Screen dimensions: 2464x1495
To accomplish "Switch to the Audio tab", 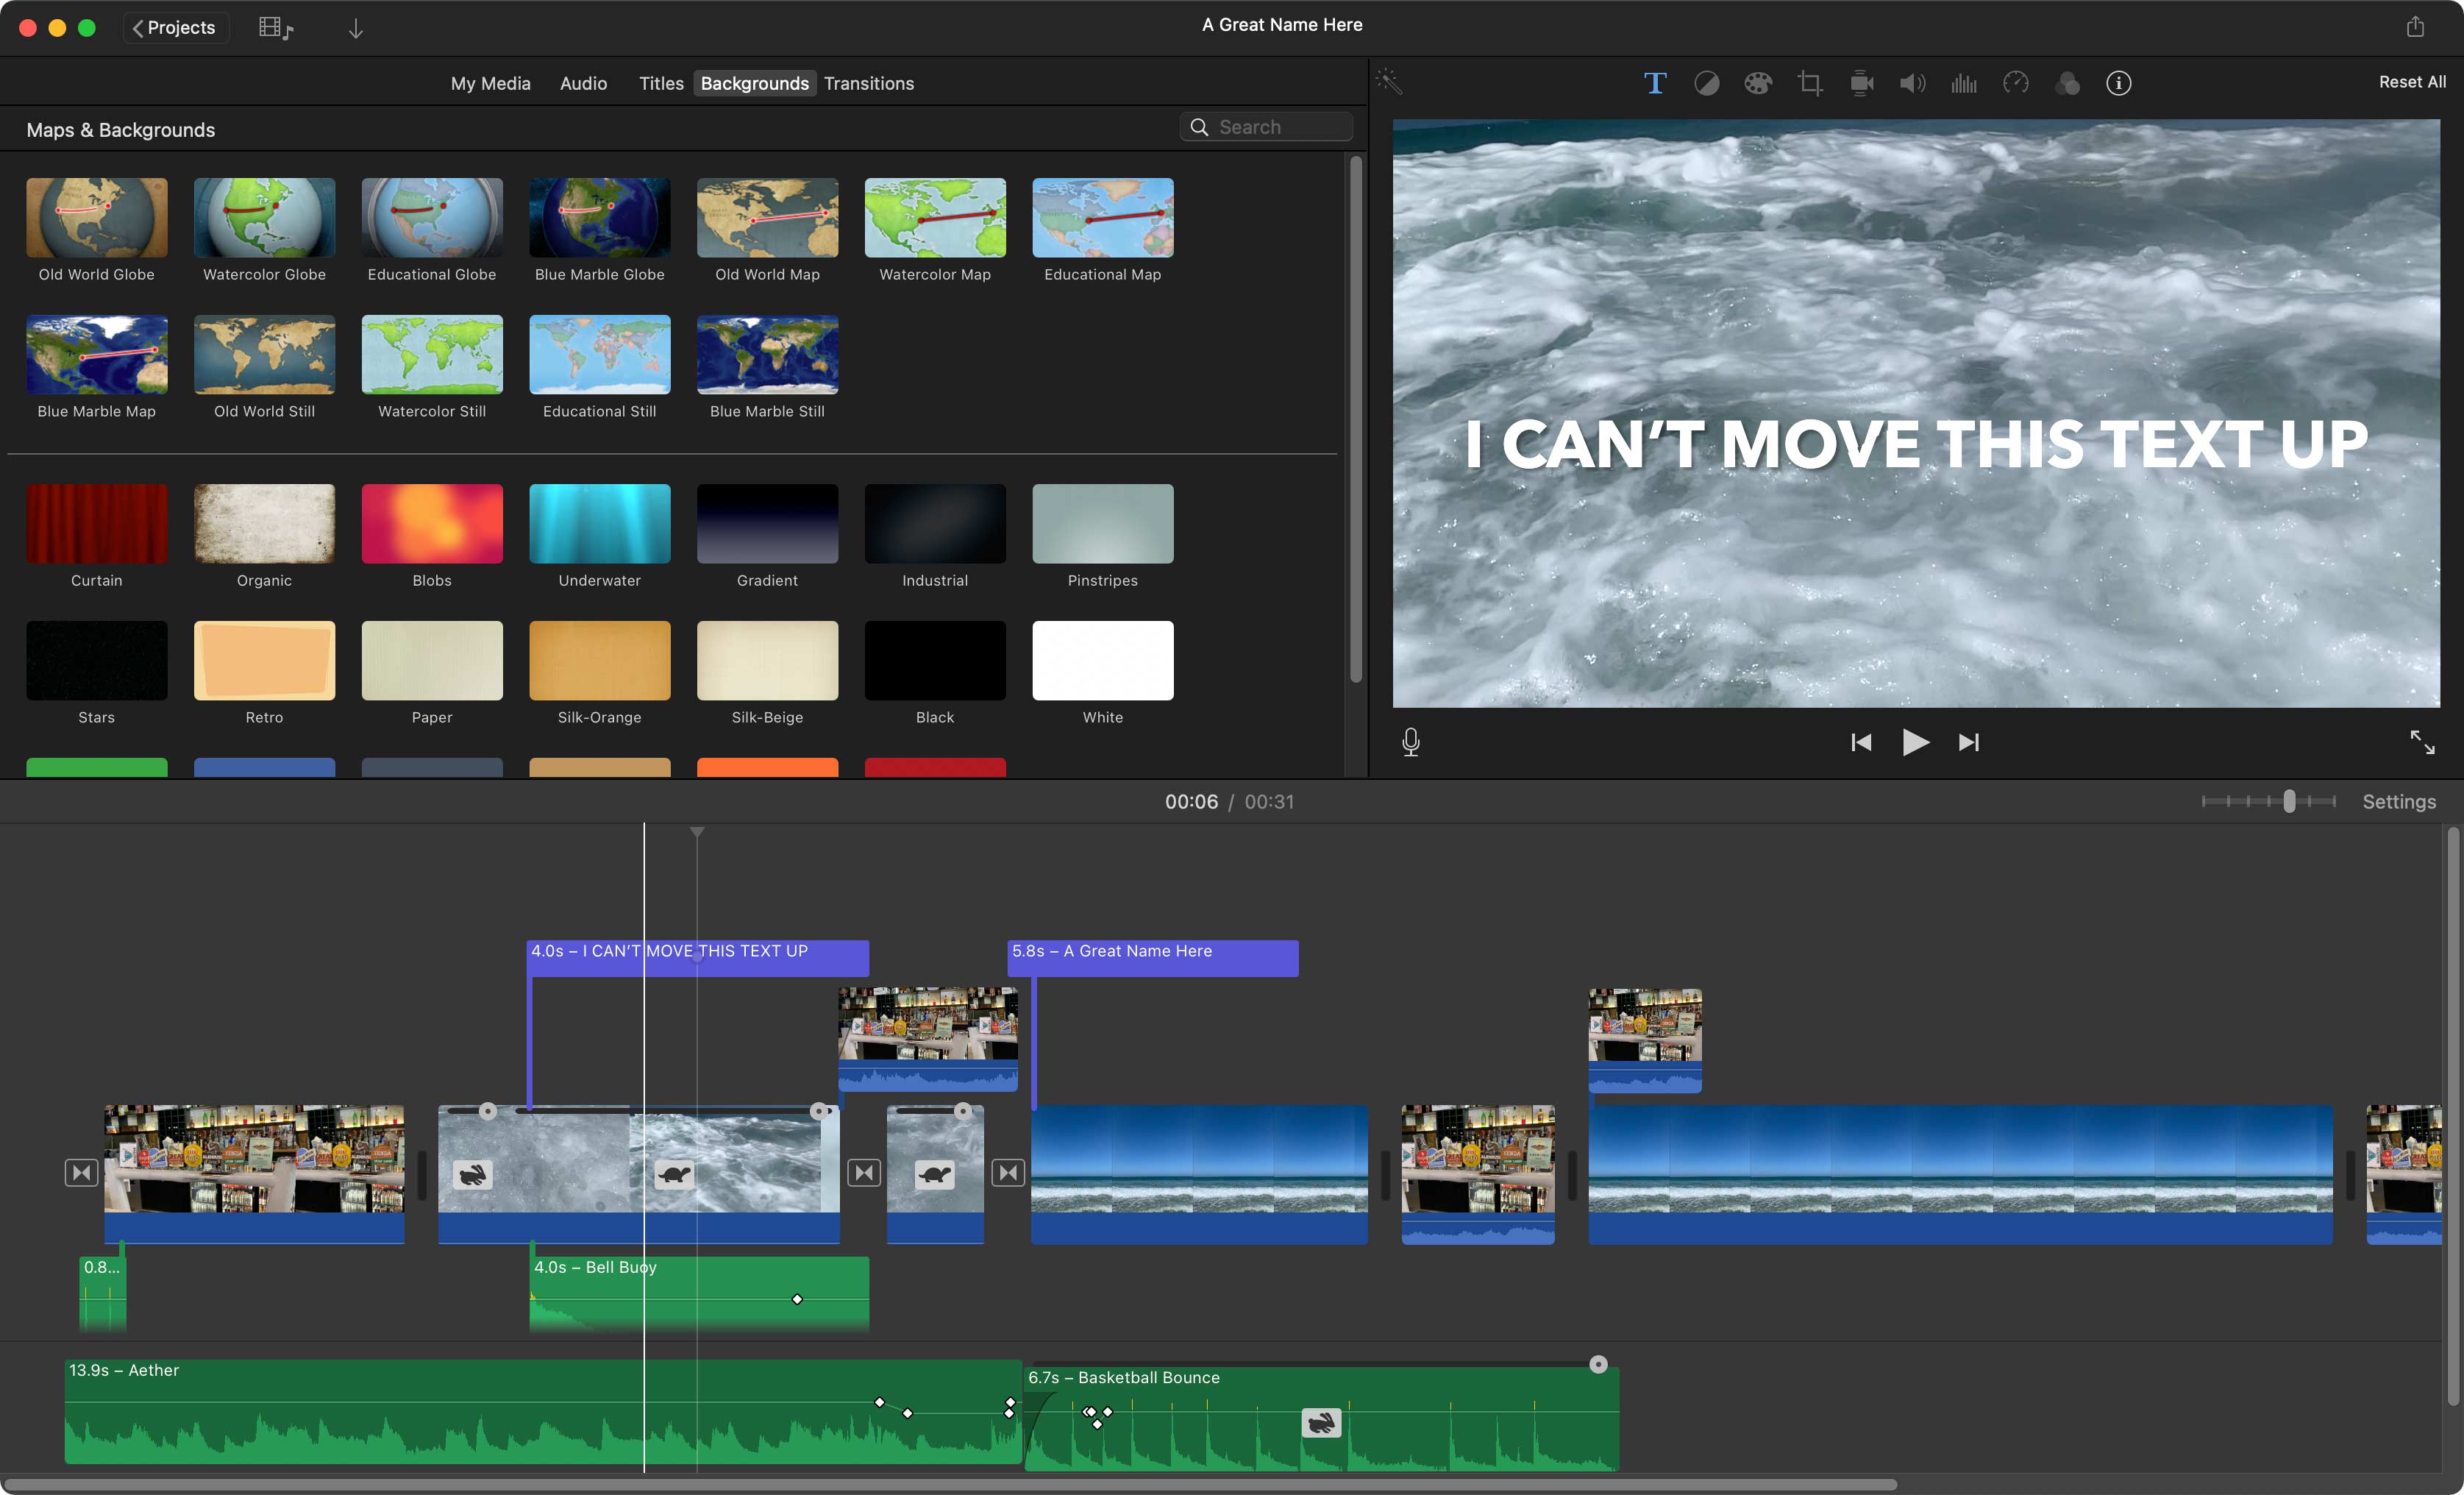I will pos(584,83).
